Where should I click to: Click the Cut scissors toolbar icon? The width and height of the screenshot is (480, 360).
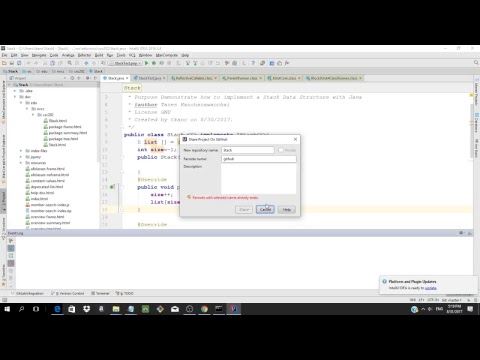pyautogui.click(x=45, y=63)
